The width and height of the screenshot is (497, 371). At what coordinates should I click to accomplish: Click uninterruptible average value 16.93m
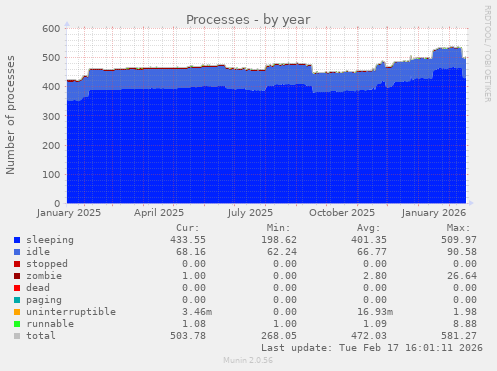point(375,312)
